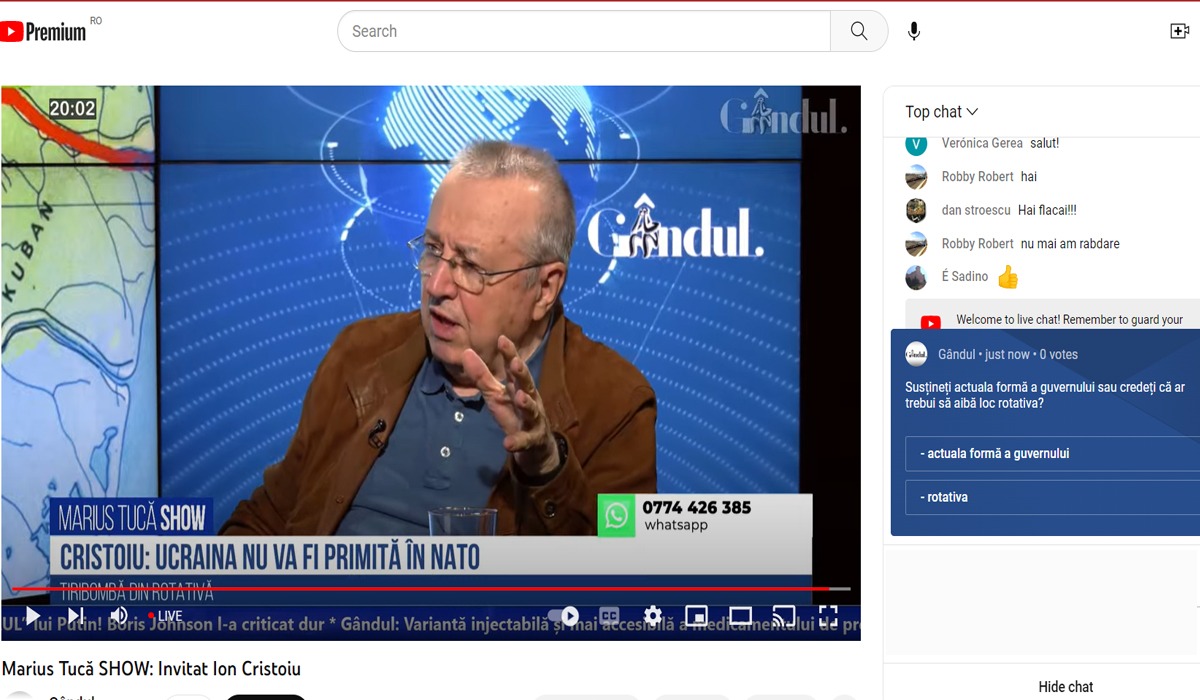This screenshot has height=700, width=1200.
Task: Play the video with the play button
Action: point(32,615)
